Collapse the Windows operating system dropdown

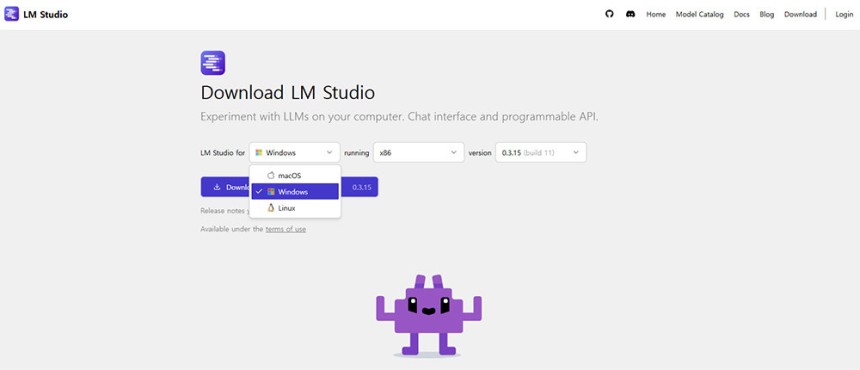(x=295, y=152)
